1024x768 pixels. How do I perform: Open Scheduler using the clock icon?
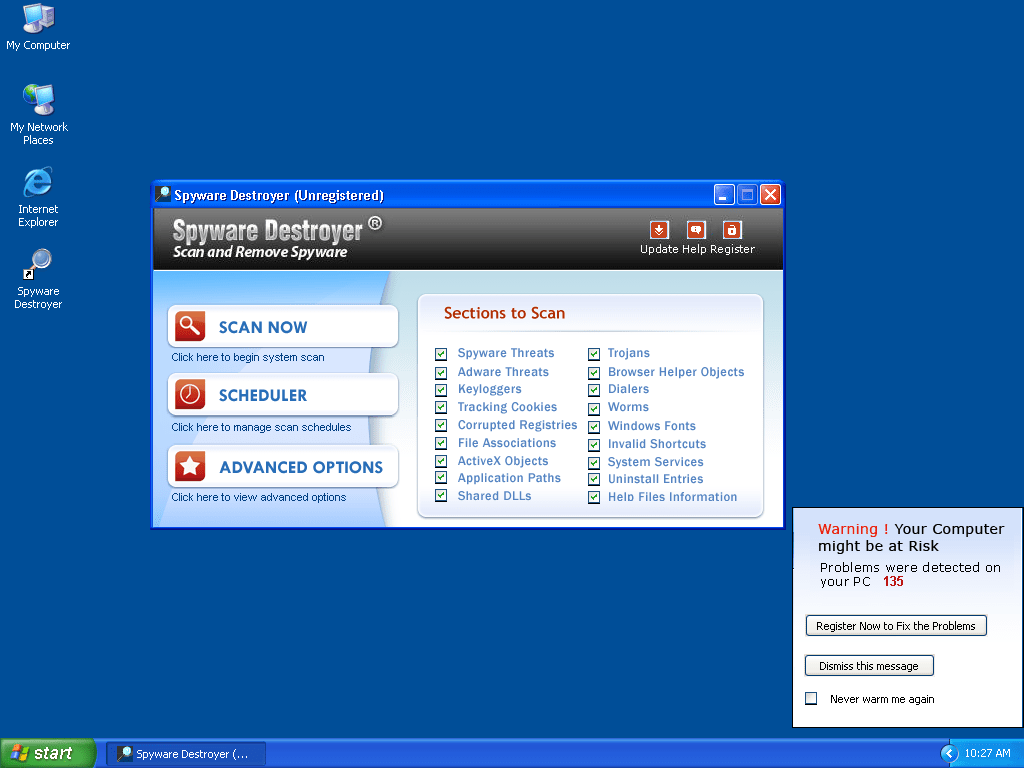[x=190, y=395]
